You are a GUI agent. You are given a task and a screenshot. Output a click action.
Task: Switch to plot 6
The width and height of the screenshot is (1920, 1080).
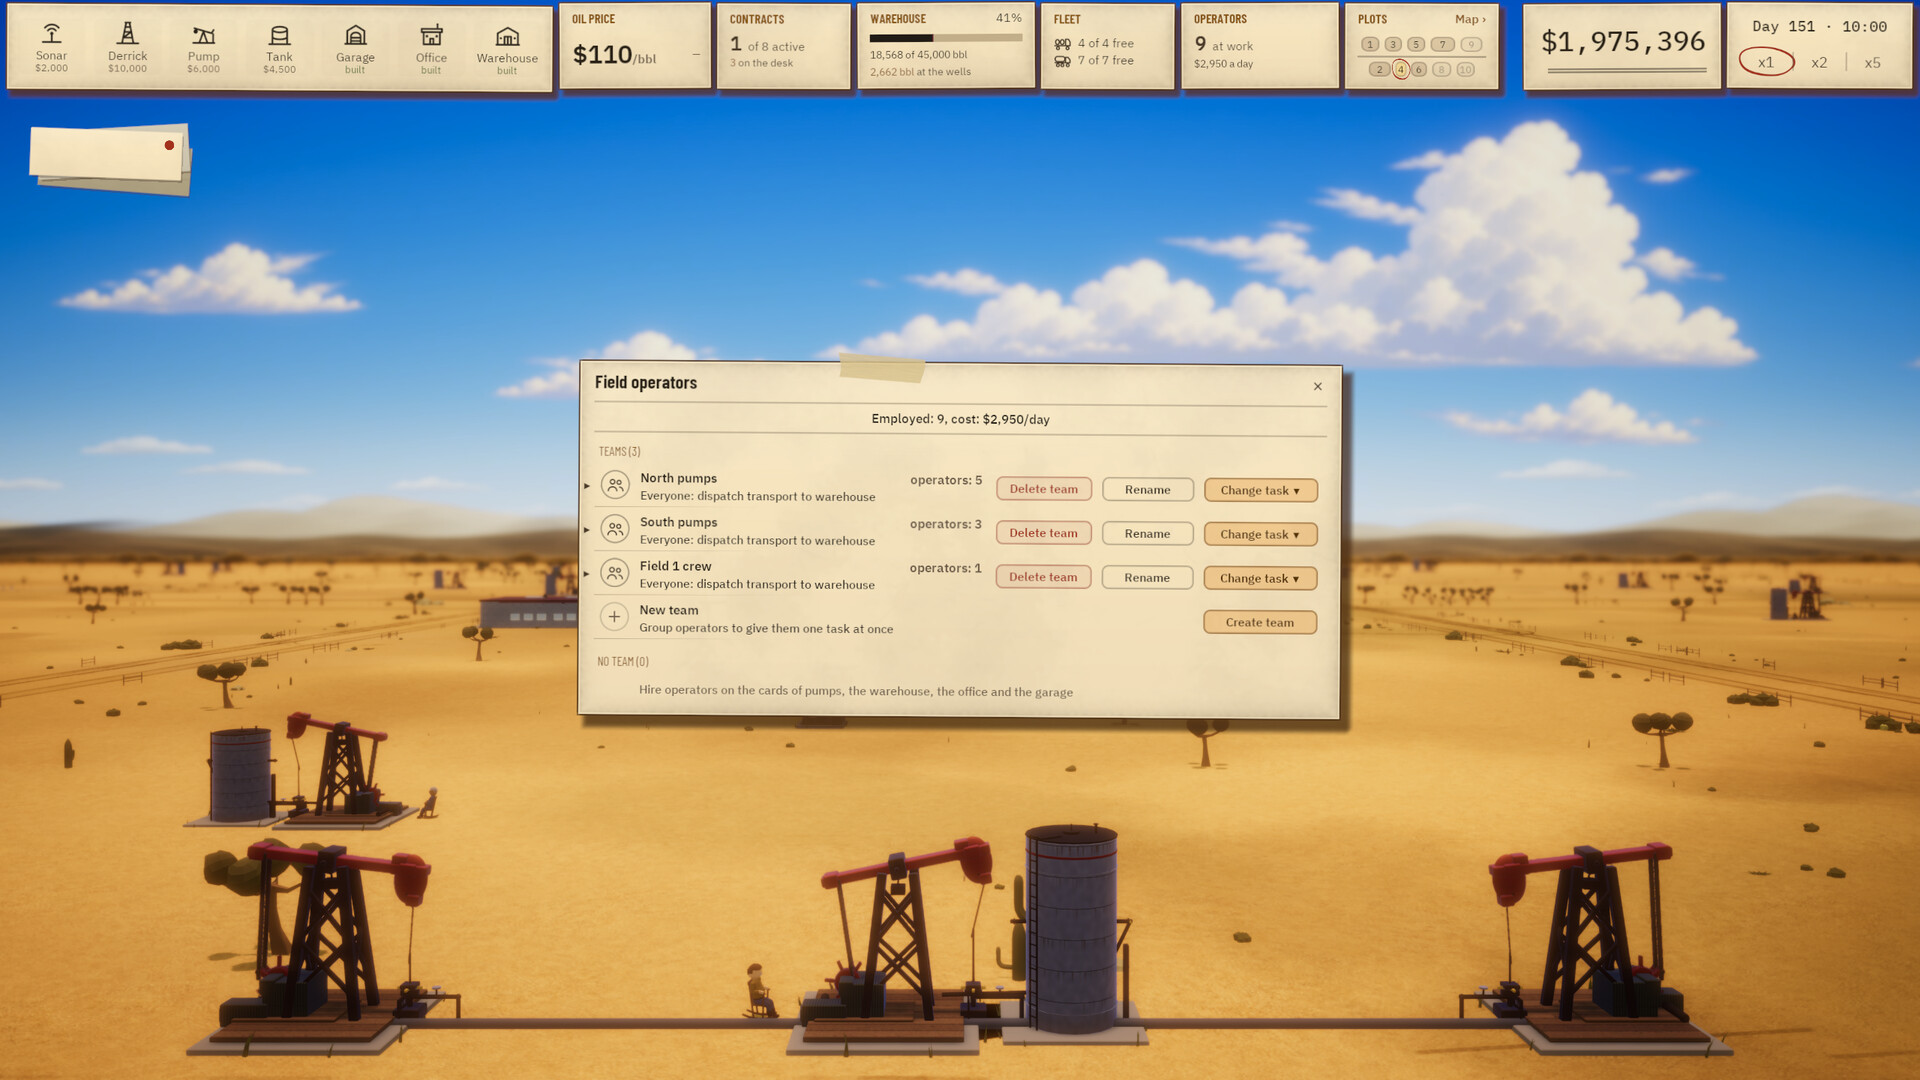click(x=1418, y=70)
